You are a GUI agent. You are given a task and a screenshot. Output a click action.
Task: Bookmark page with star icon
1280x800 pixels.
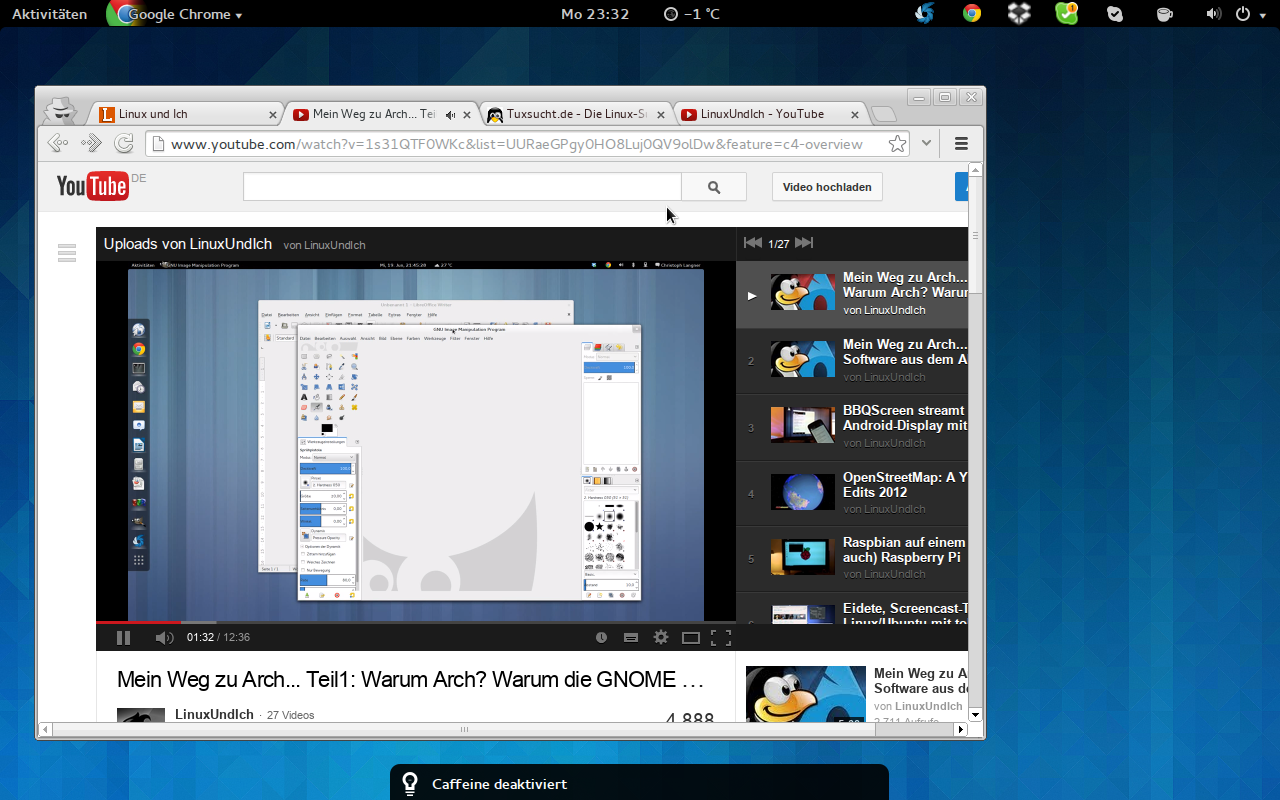click(897, 143)
